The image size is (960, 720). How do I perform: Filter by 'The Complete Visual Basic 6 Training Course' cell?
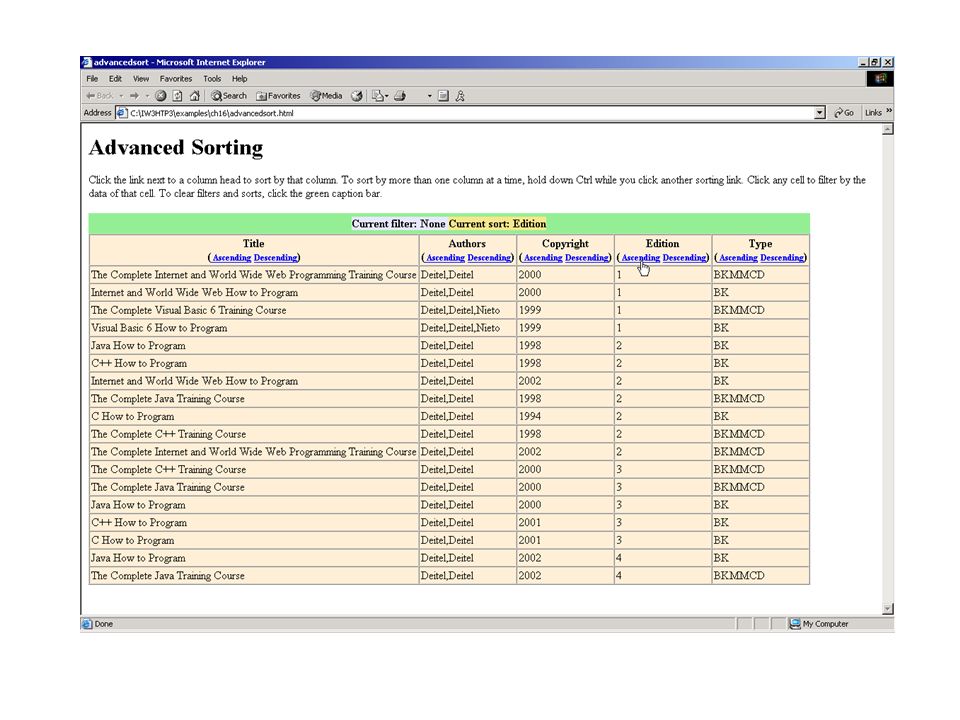click(x=254, y=310)
